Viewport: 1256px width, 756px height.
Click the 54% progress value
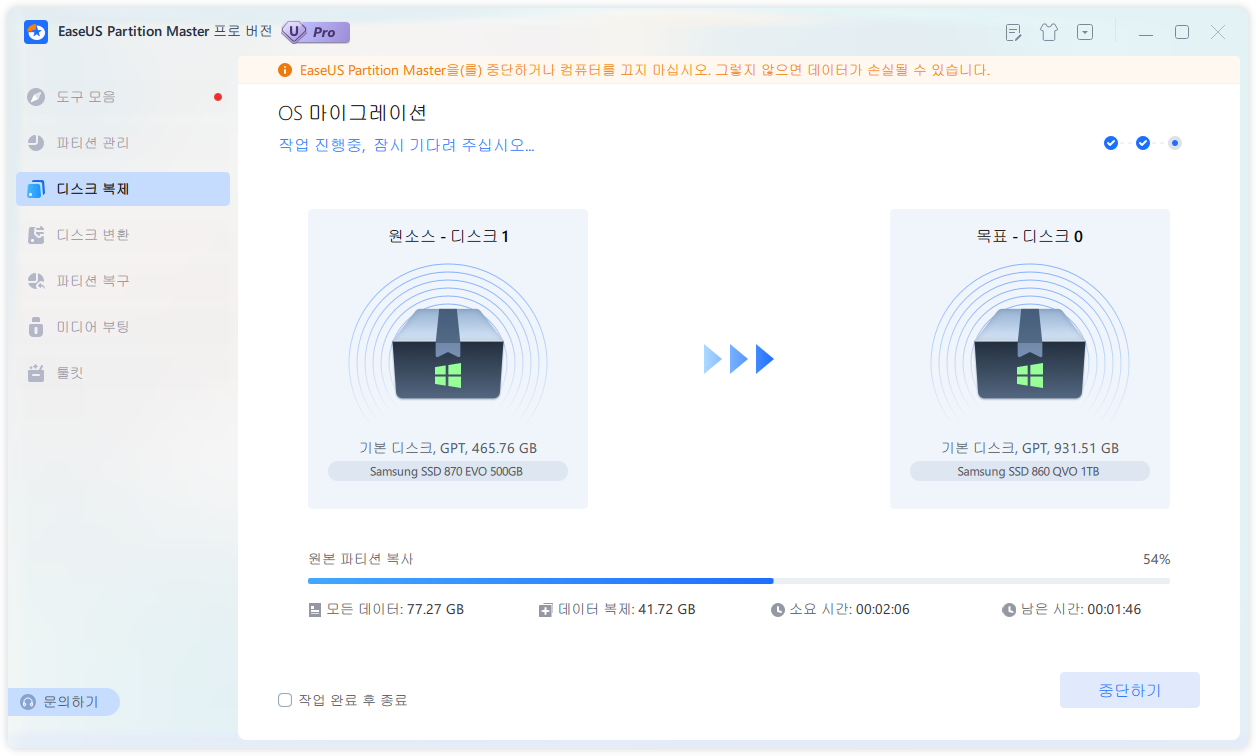pos(1157,559)
